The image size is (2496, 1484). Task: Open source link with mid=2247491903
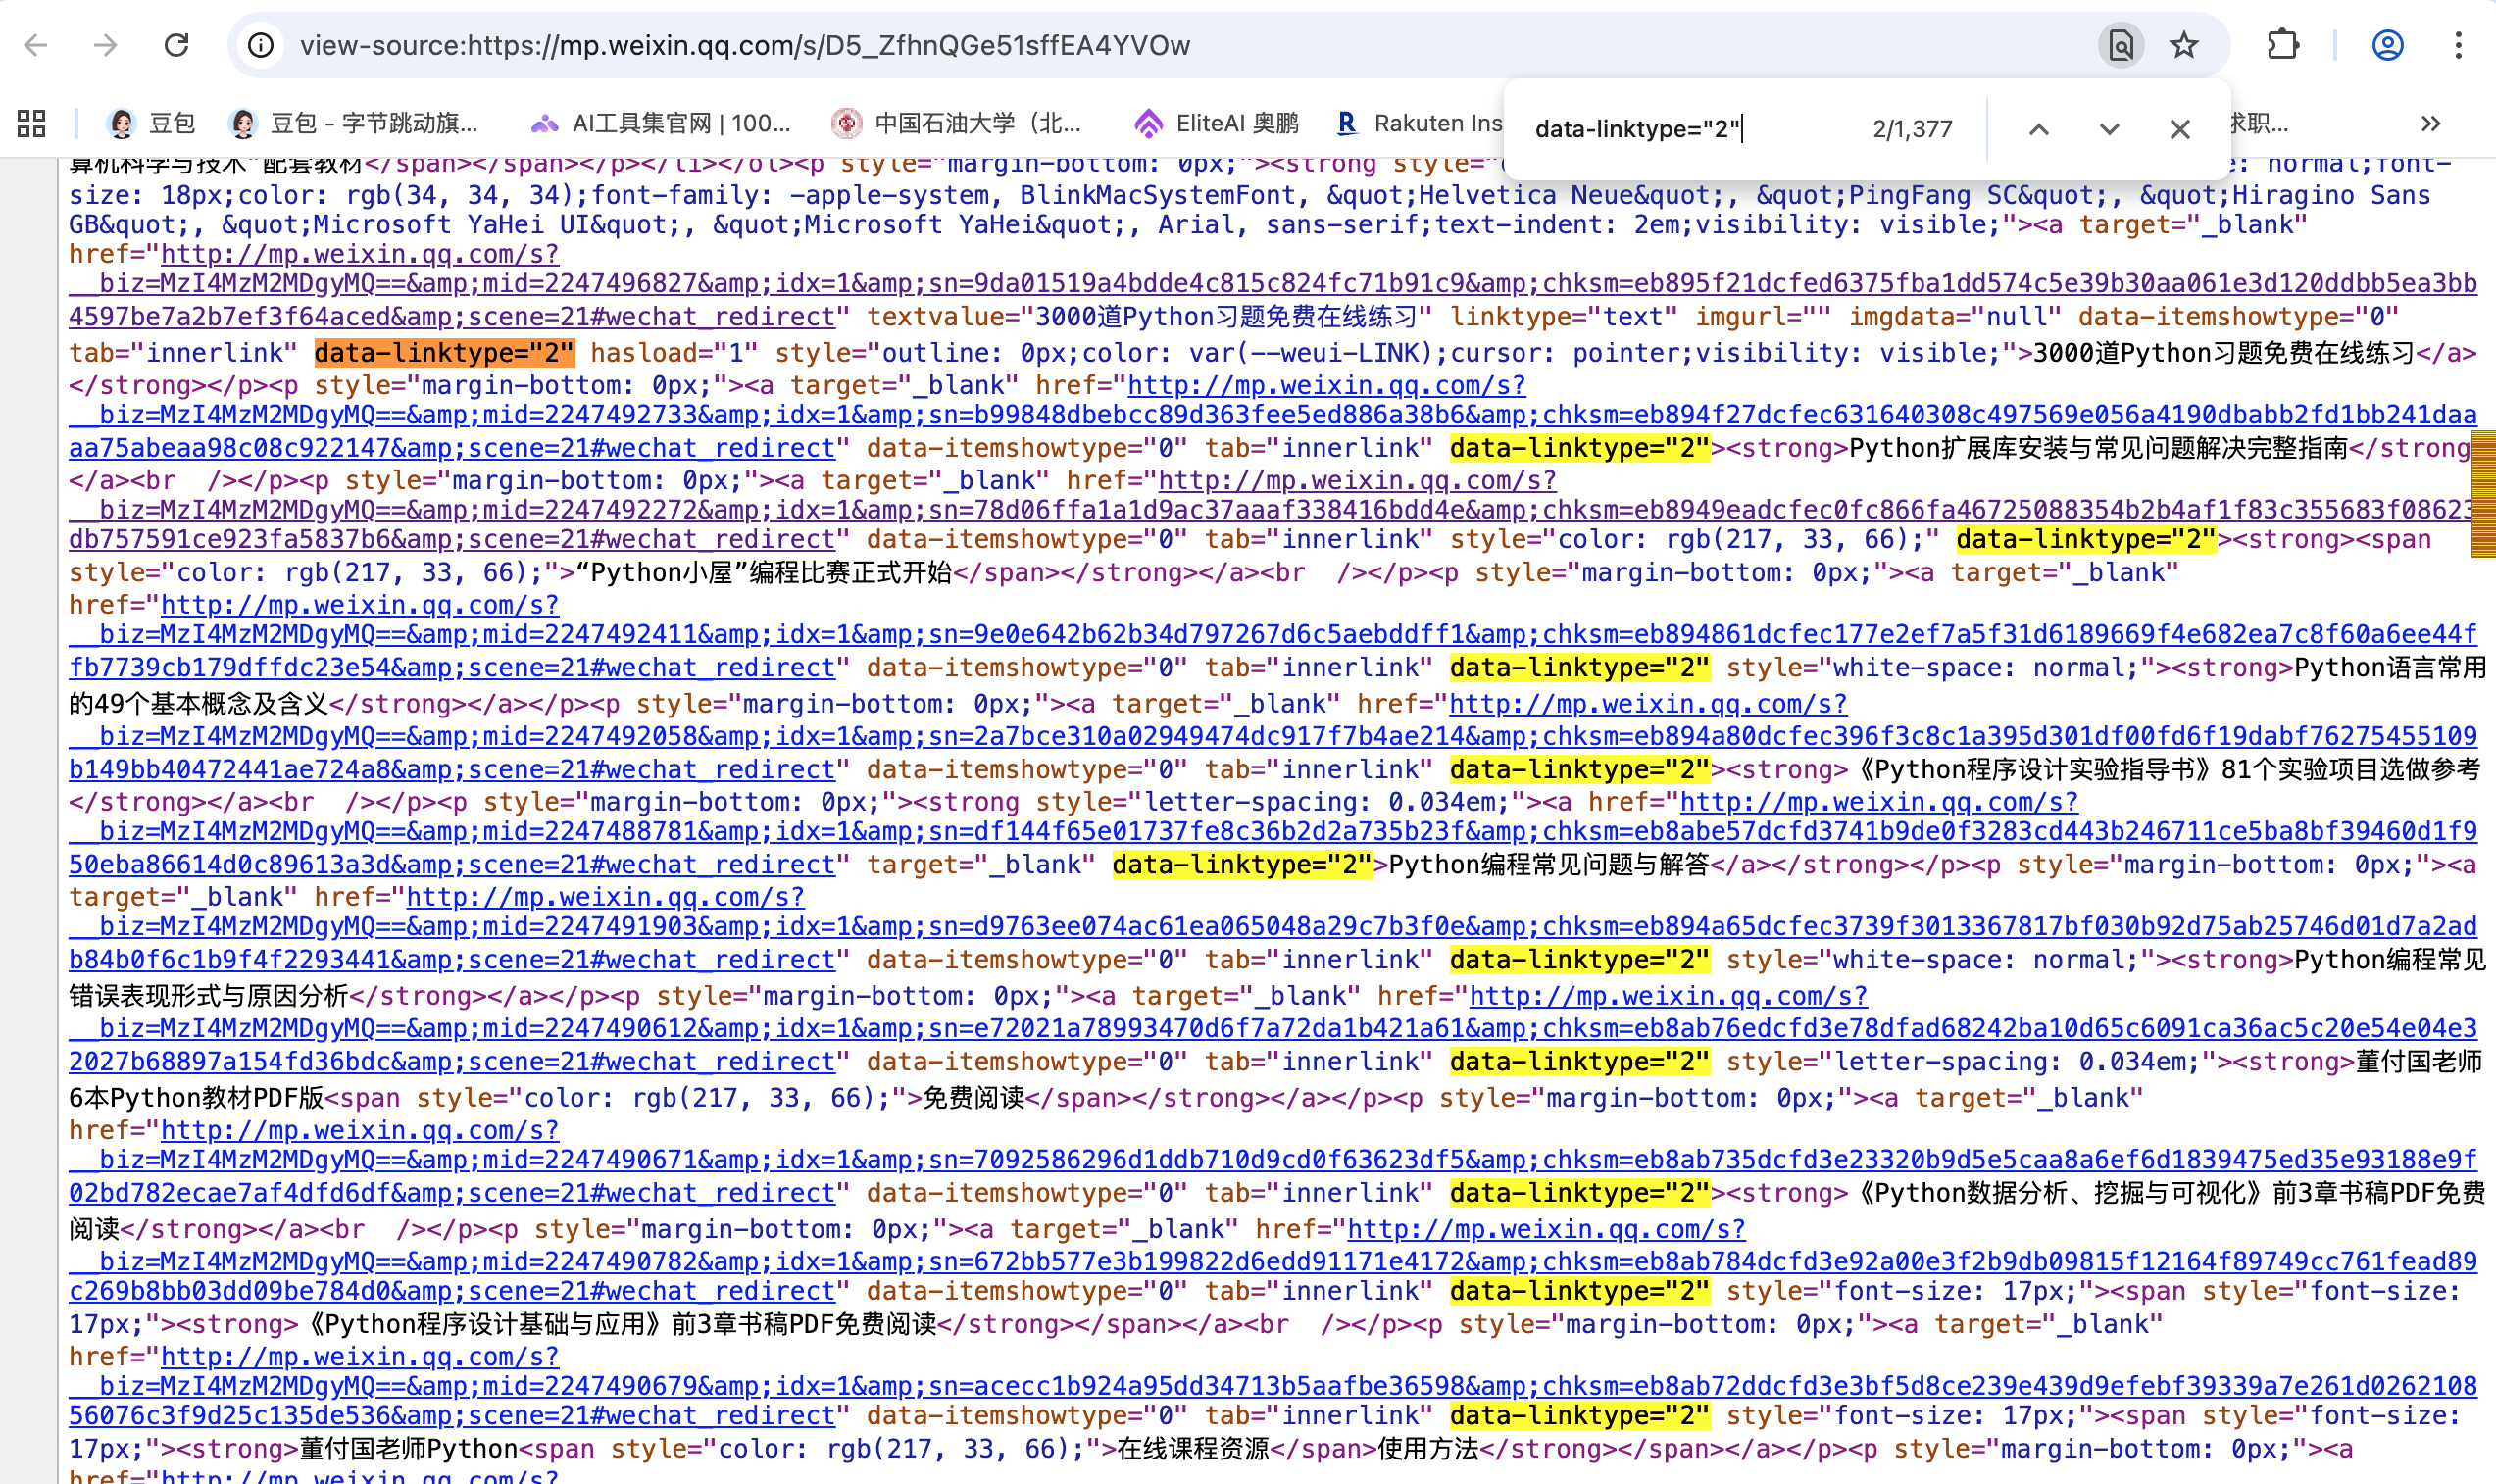(1272, 928)
